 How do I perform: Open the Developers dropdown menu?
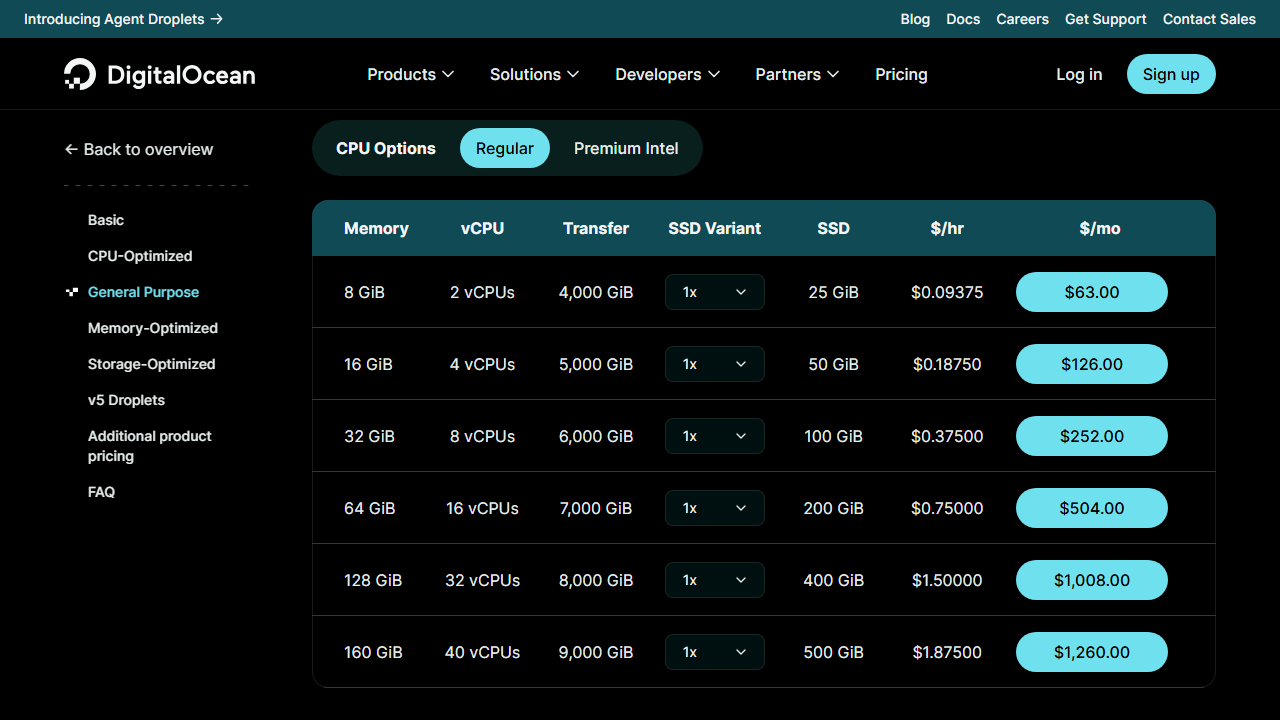tap(667, 74)
